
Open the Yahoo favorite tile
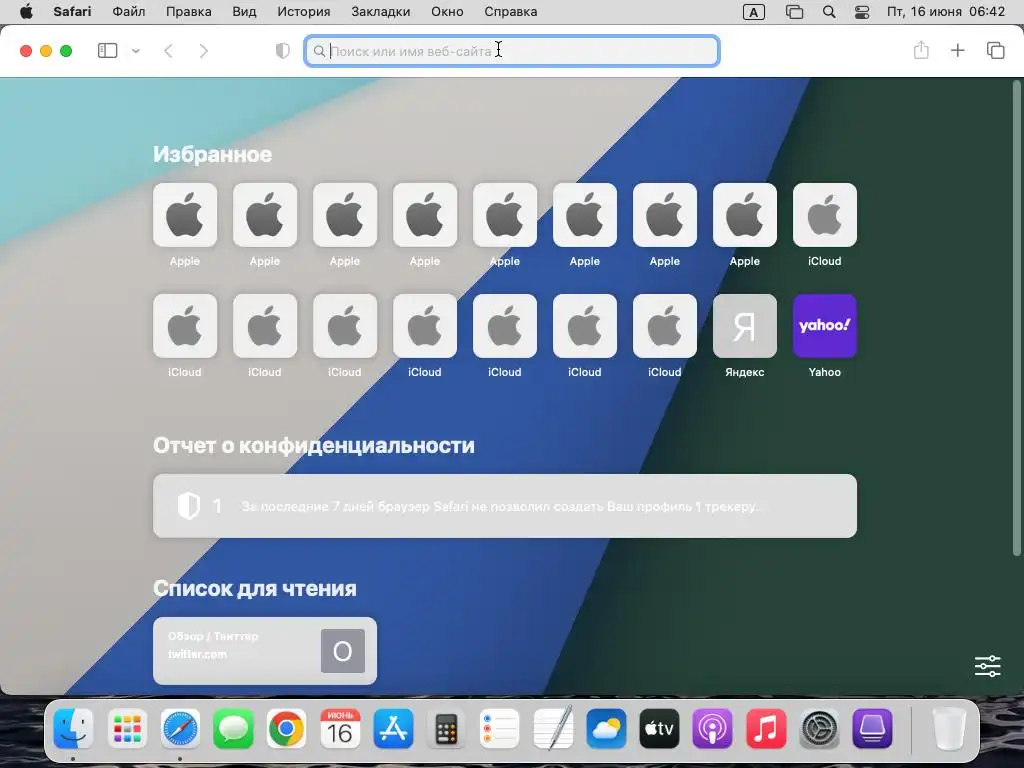[825, 326]
